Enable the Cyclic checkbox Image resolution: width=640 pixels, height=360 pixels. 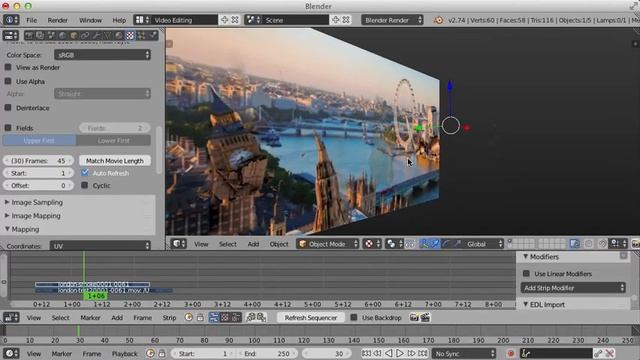coord(85,185)
